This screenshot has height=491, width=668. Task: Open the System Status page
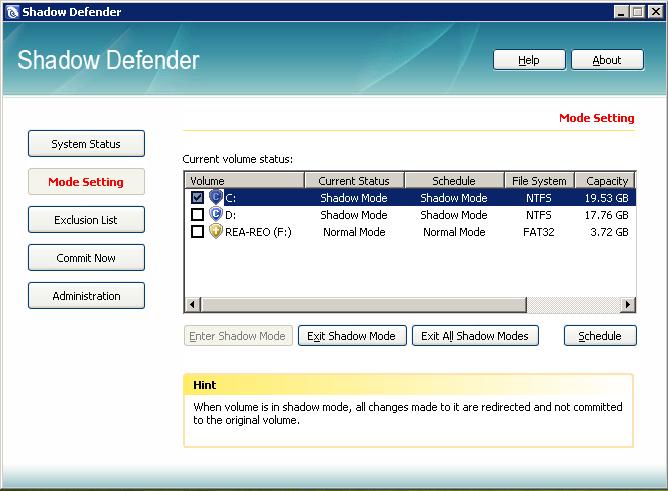pos(86,144)
